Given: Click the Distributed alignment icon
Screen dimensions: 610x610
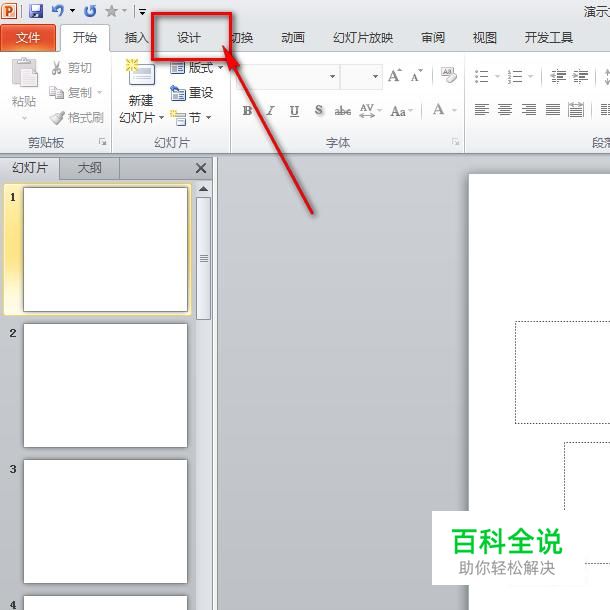Looking at the screenshot, I should tap(576, 110).
